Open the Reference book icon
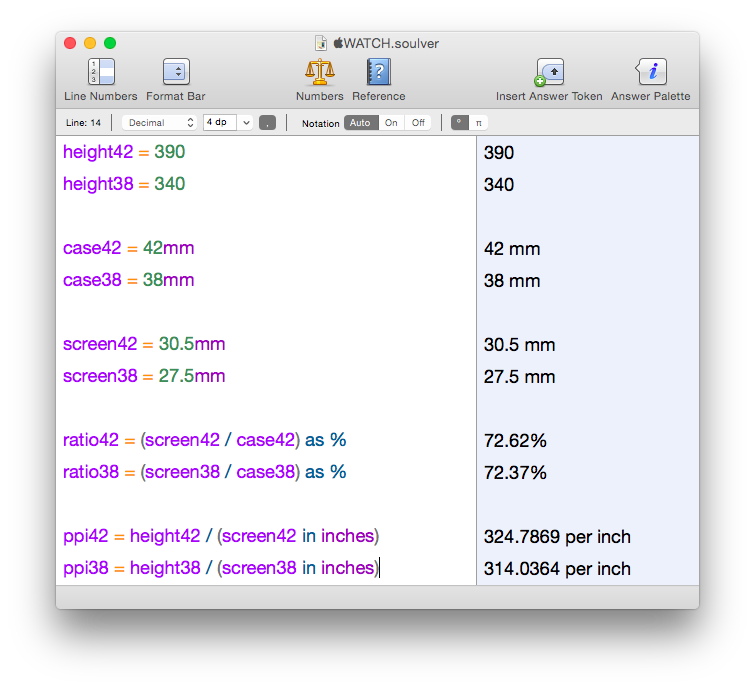755x689 pixels. click(379, 72)
